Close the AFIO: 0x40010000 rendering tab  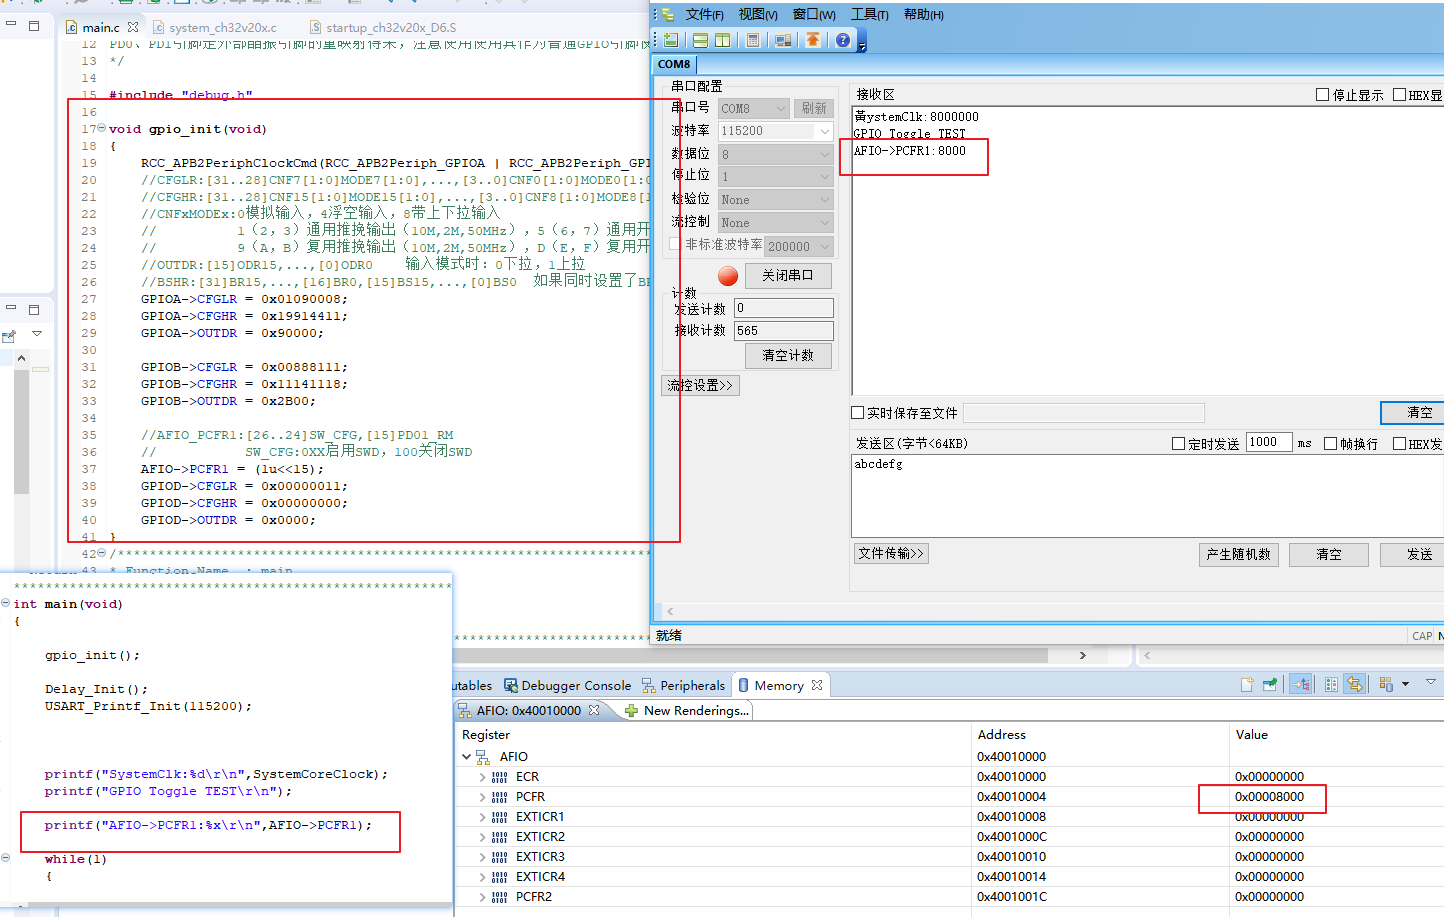(x=594, y=710)
